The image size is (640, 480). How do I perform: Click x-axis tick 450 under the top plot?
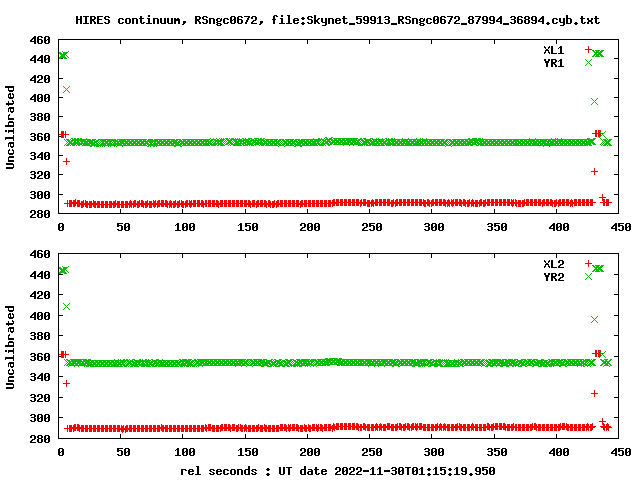pos(621,227)
